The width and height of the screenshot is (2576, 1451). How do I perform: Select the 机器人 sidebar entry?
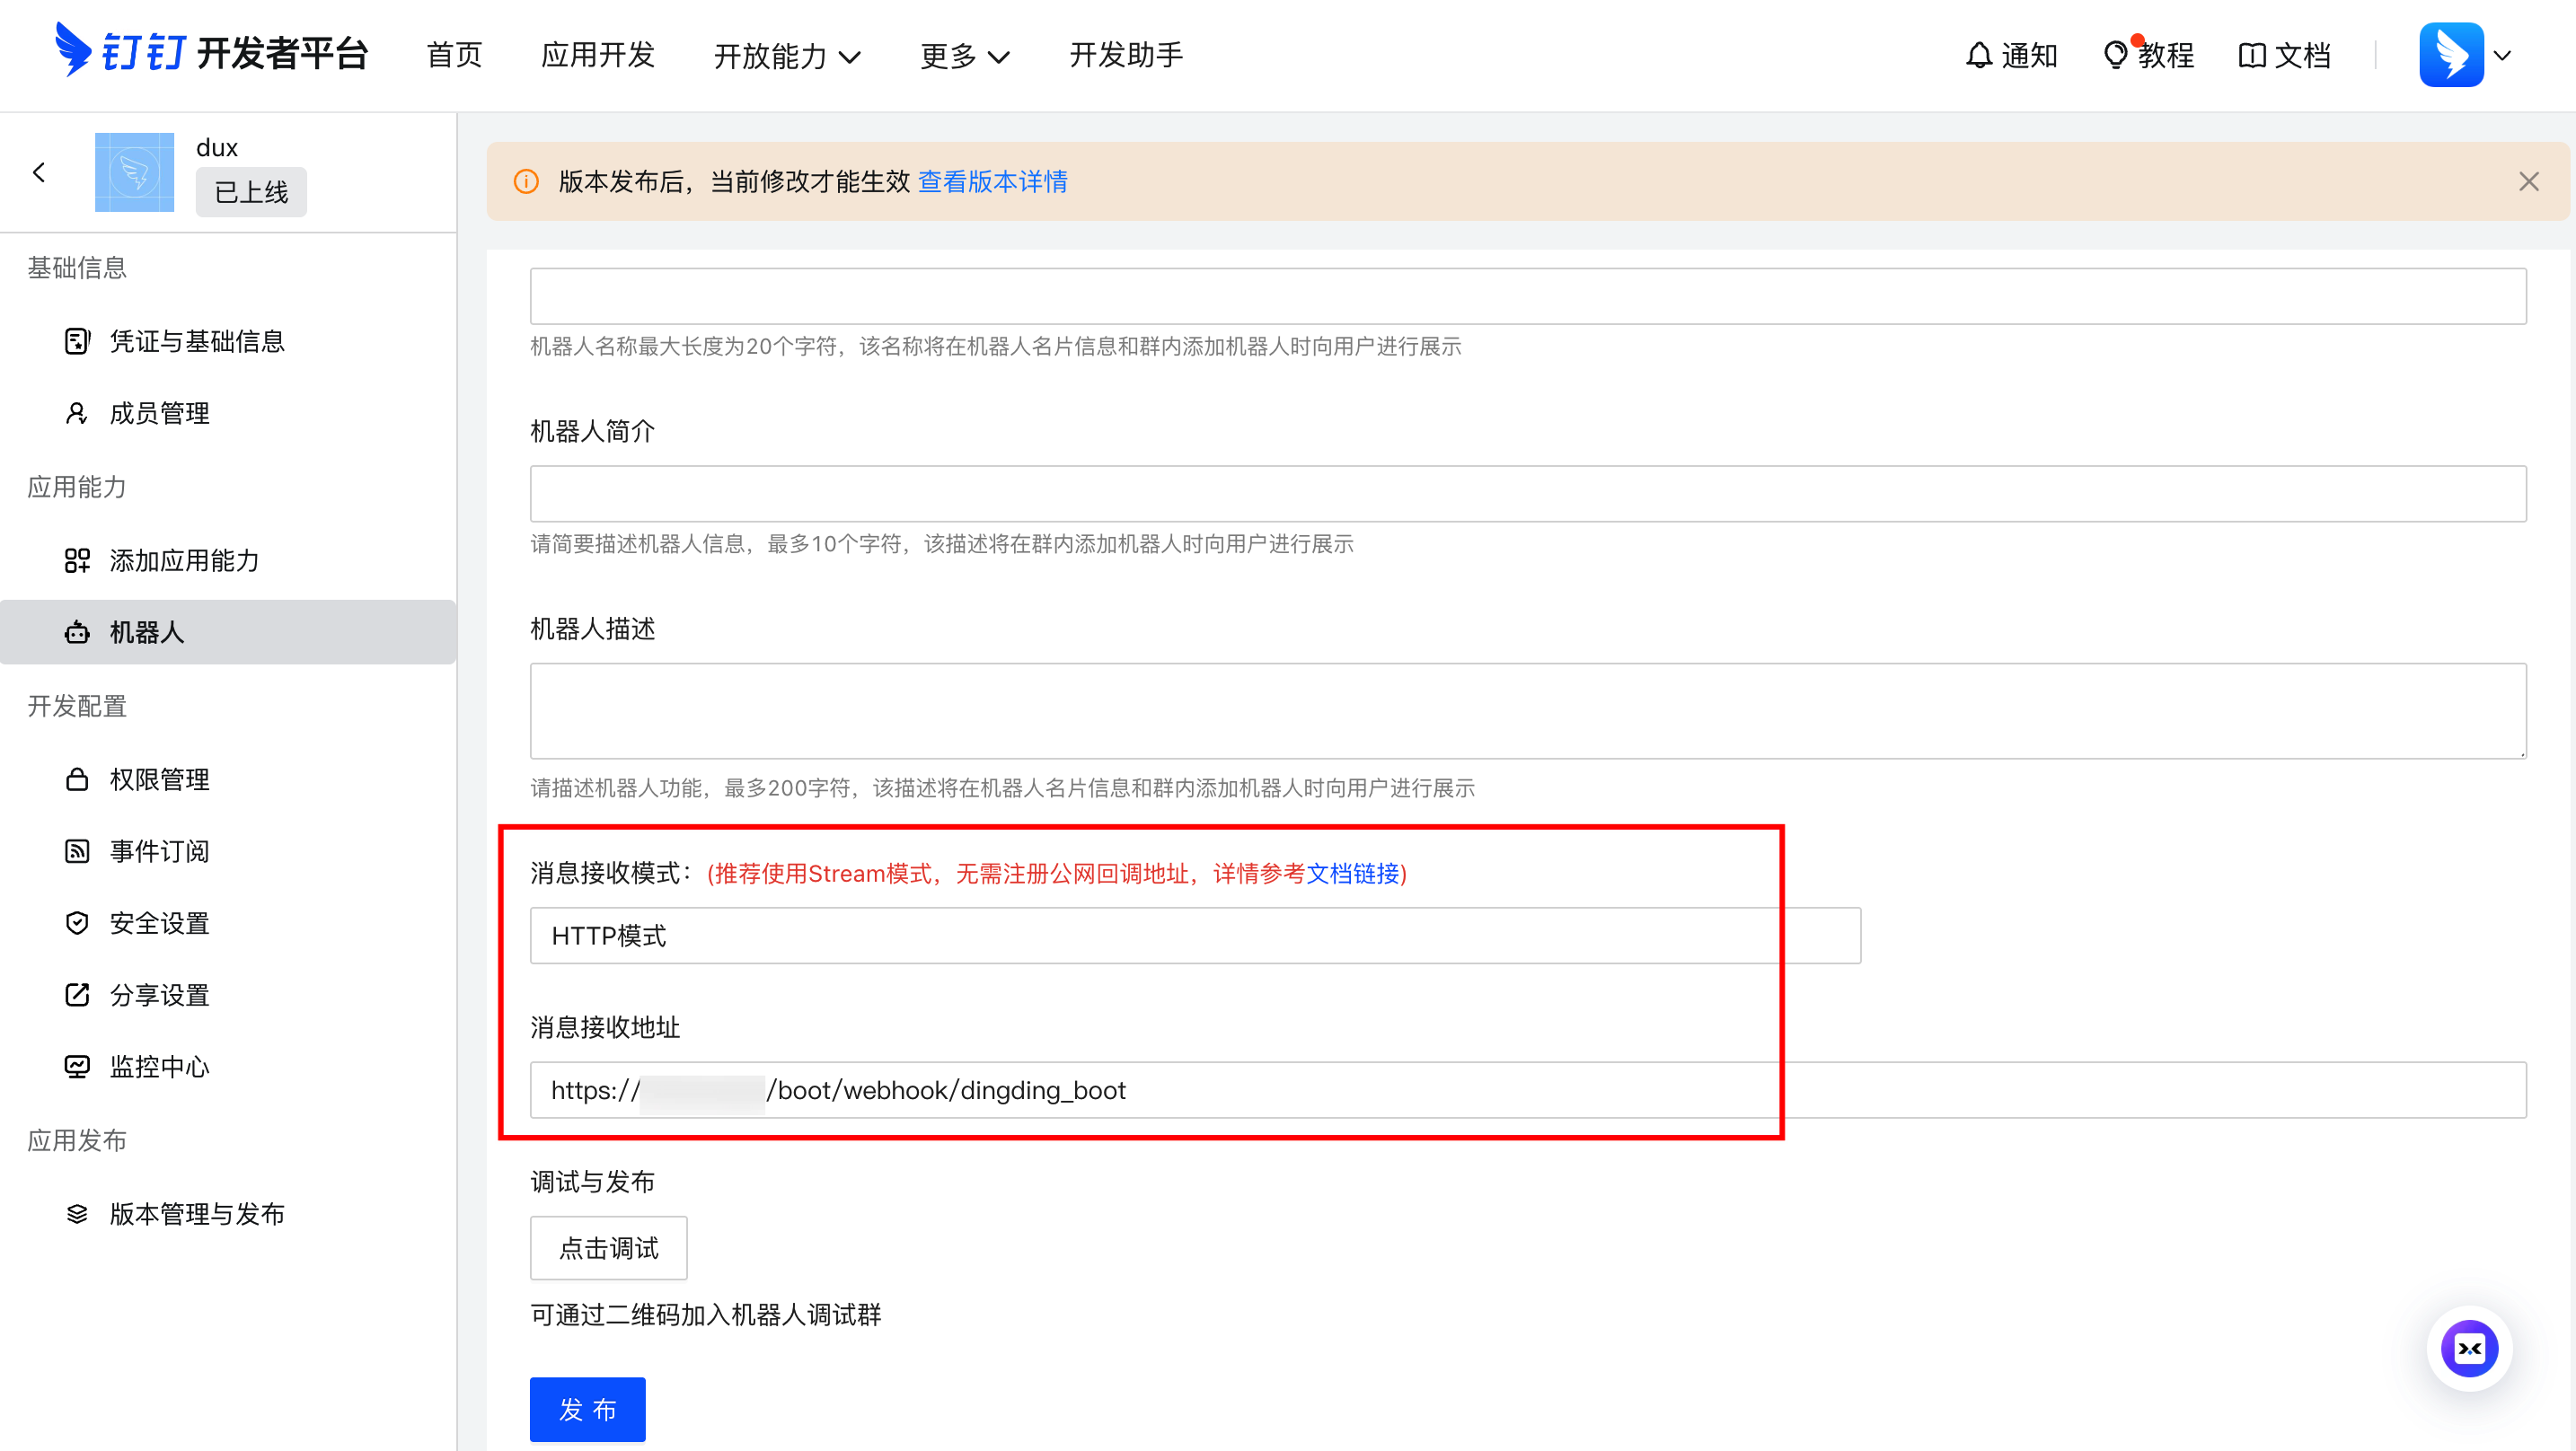(x=146, y=632)
